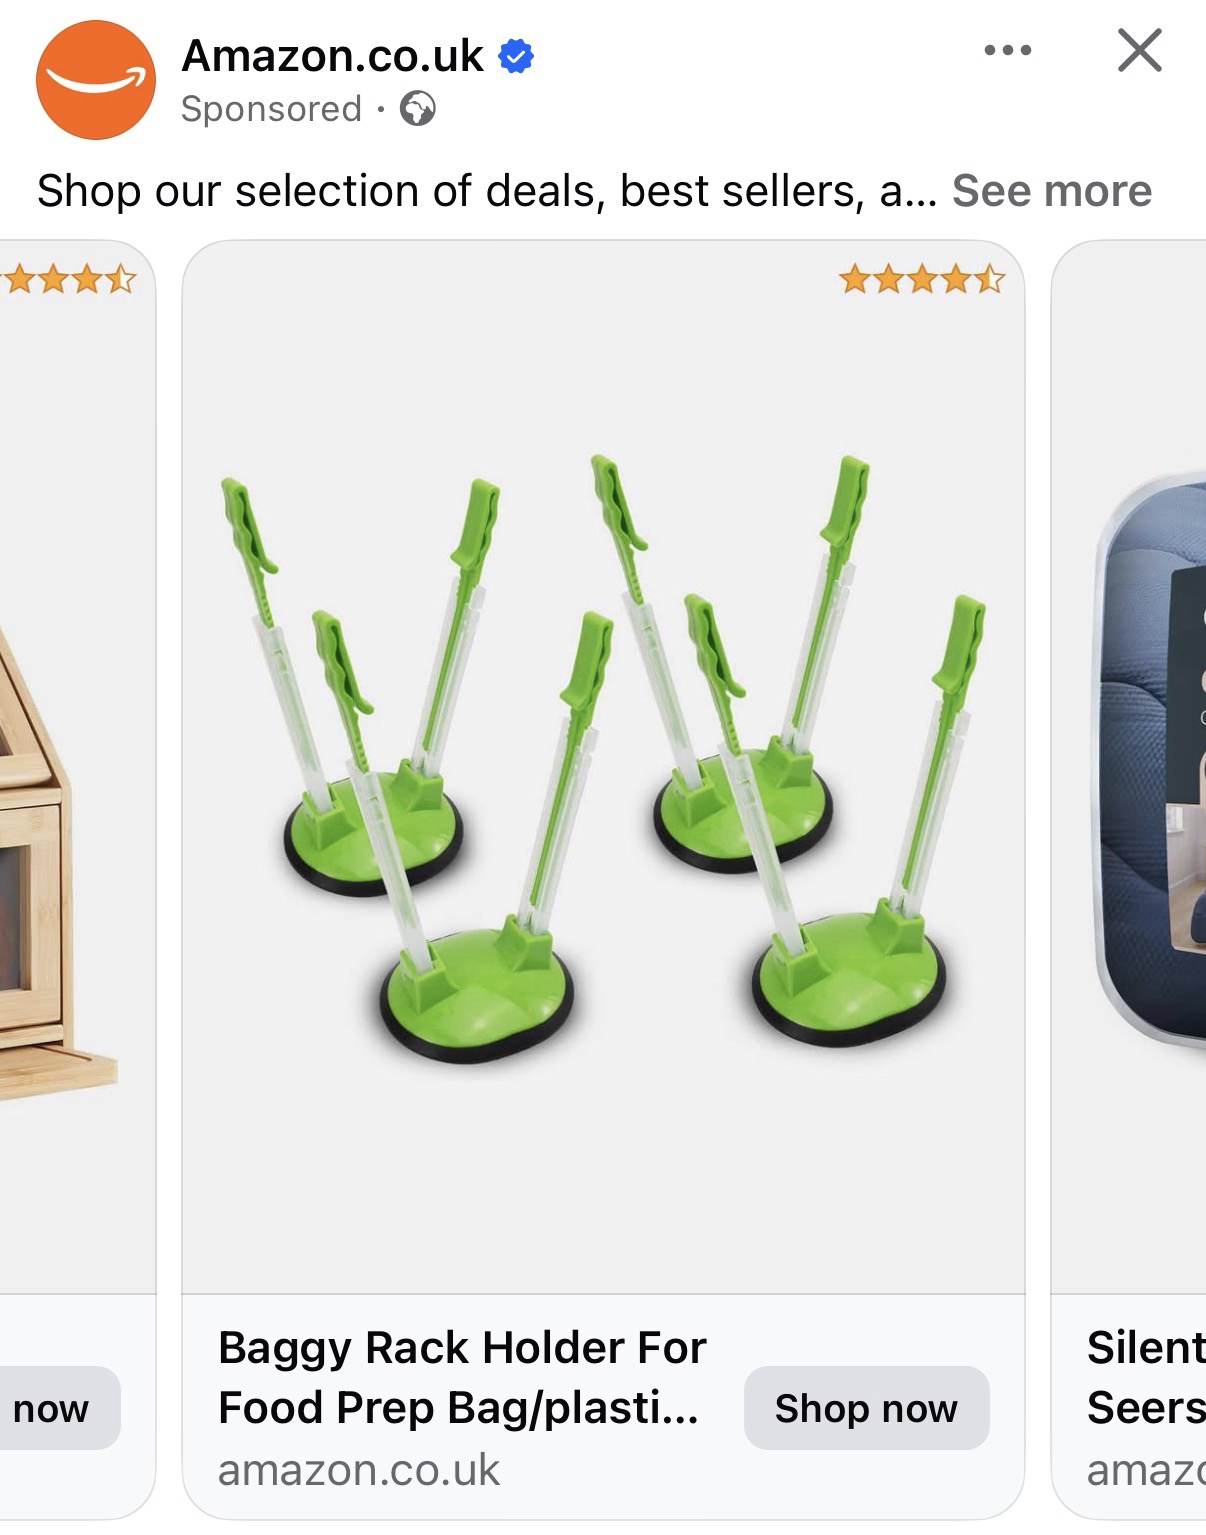The image size is (1206, 1535).
Task: Open the Baggy Rack Holder product title
Action: 462,1378
